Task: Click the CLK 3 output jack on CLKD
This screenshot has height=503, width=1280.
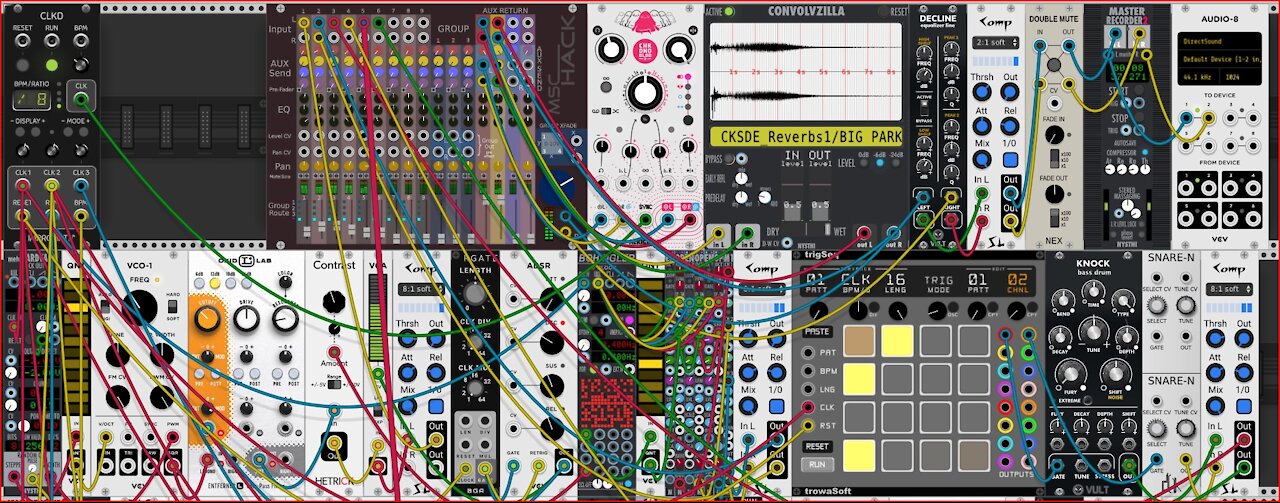Action: [x=80, y=186]
